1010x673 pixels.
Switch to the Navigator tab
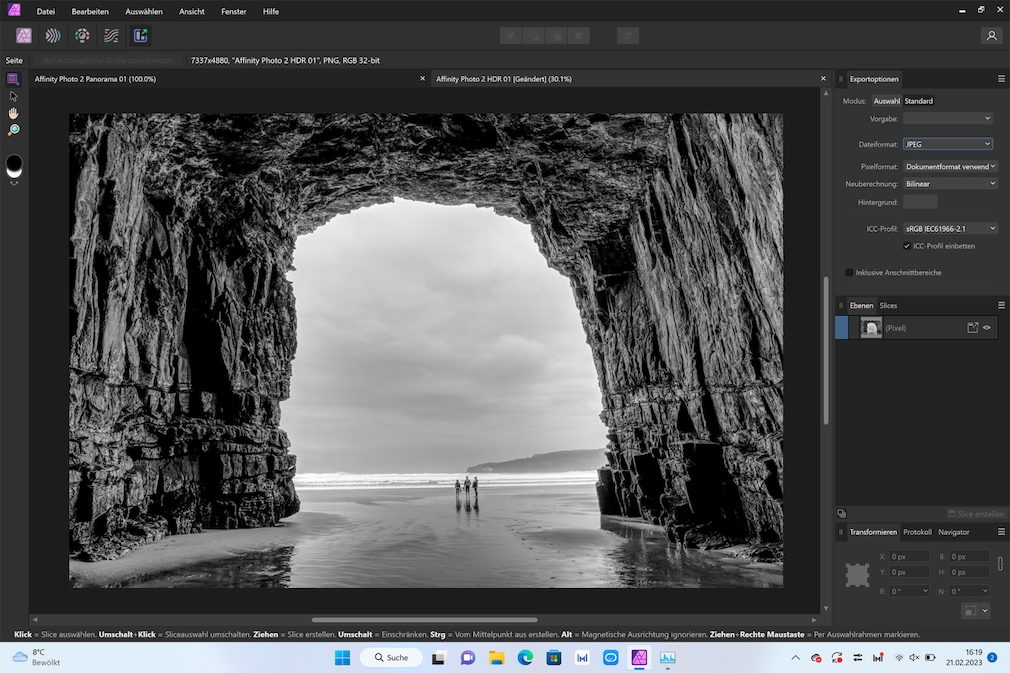[954, 532]
